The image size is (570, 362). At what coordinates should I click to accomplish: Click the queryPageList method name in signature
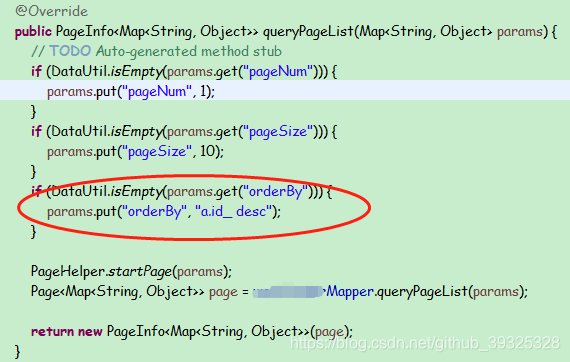pyautogui.click(x=308, y=32)
